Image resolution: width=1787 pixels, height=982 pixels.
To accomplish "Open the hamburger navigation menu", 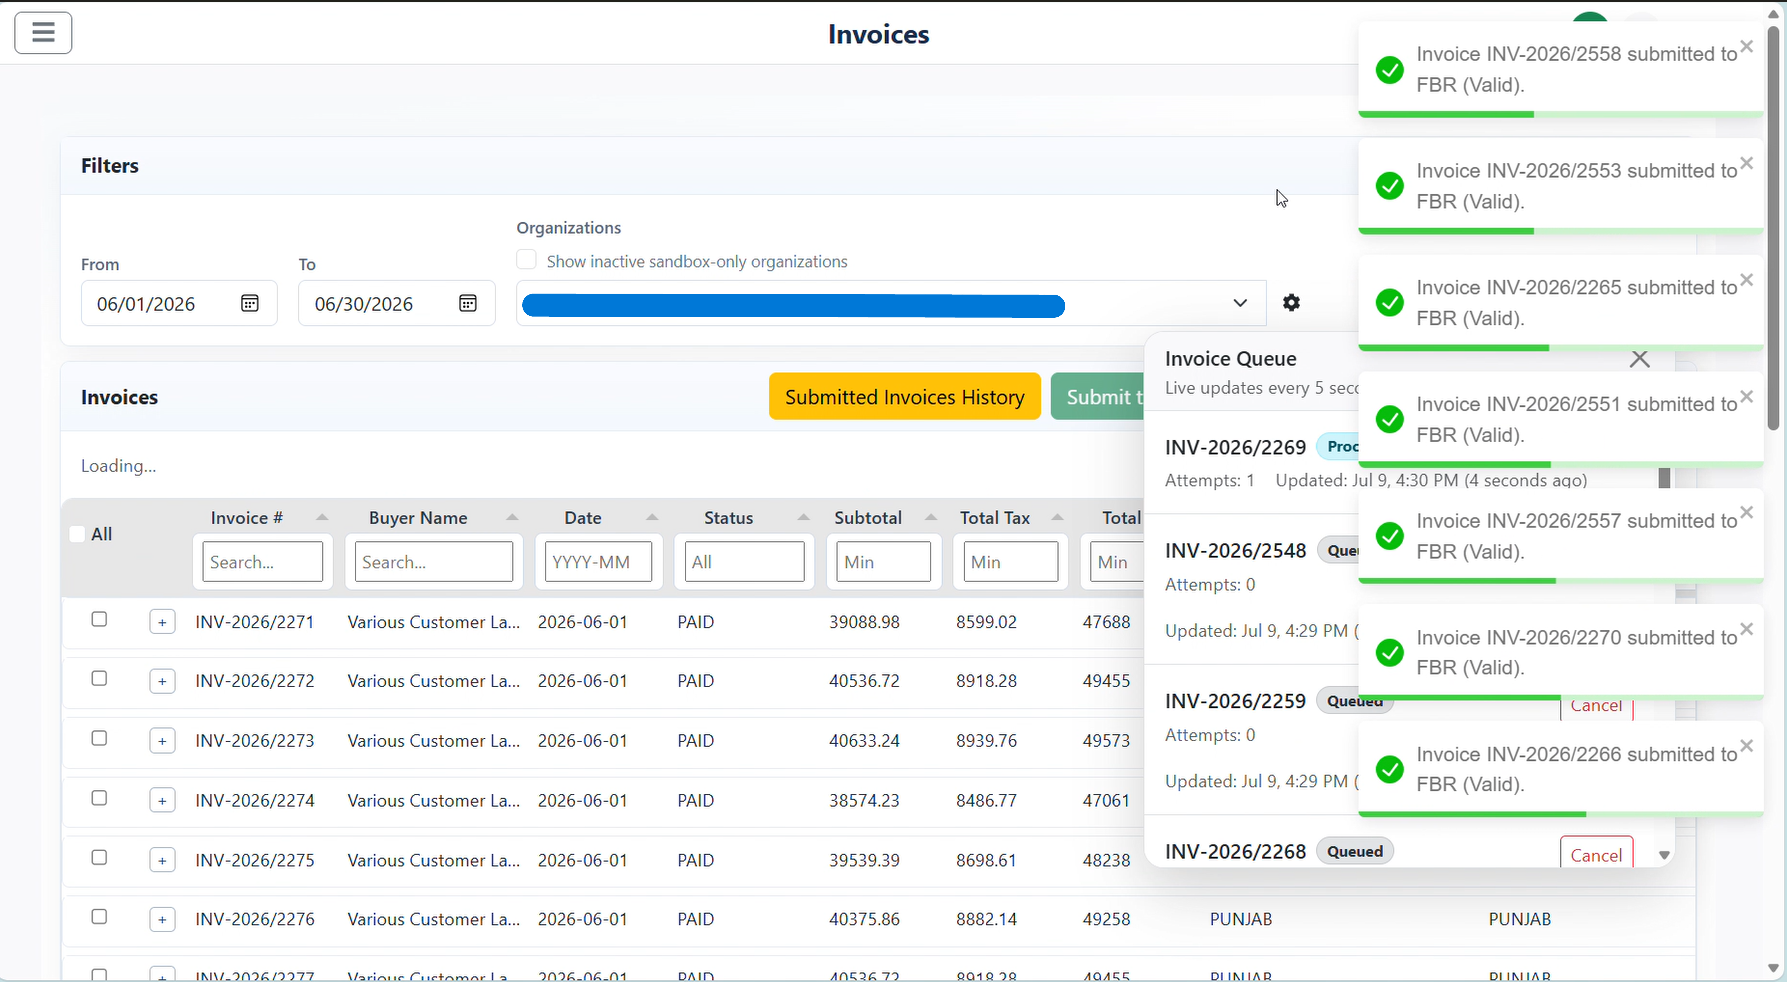I will pos(43,33).
